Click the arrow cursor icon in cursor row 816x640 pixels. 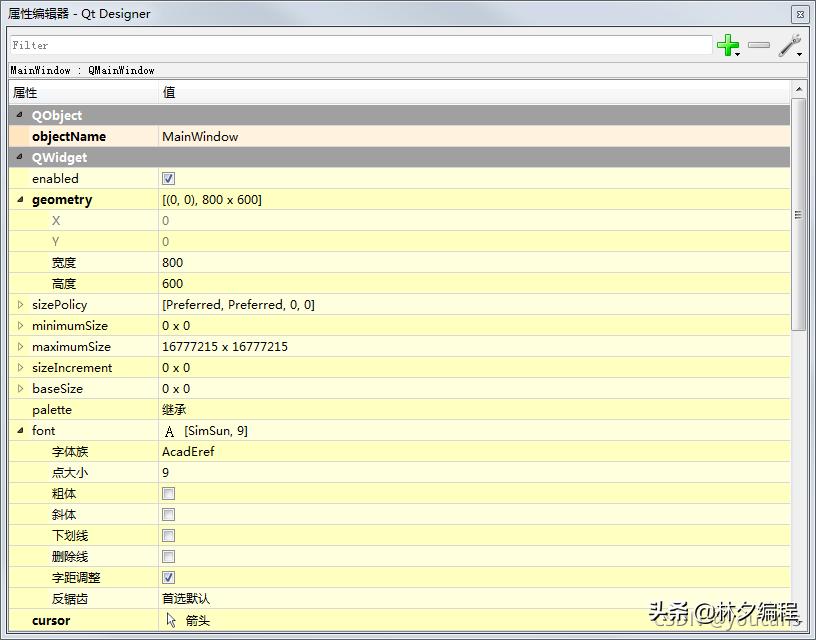(170, 620)
